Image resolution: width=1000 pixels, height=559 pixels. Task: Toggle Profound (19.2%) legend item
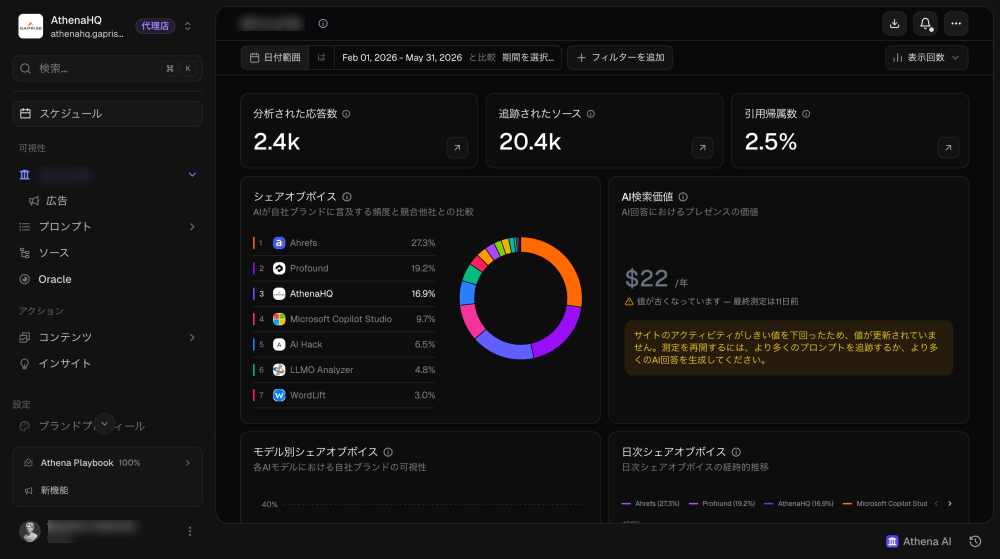pos(722,504)
